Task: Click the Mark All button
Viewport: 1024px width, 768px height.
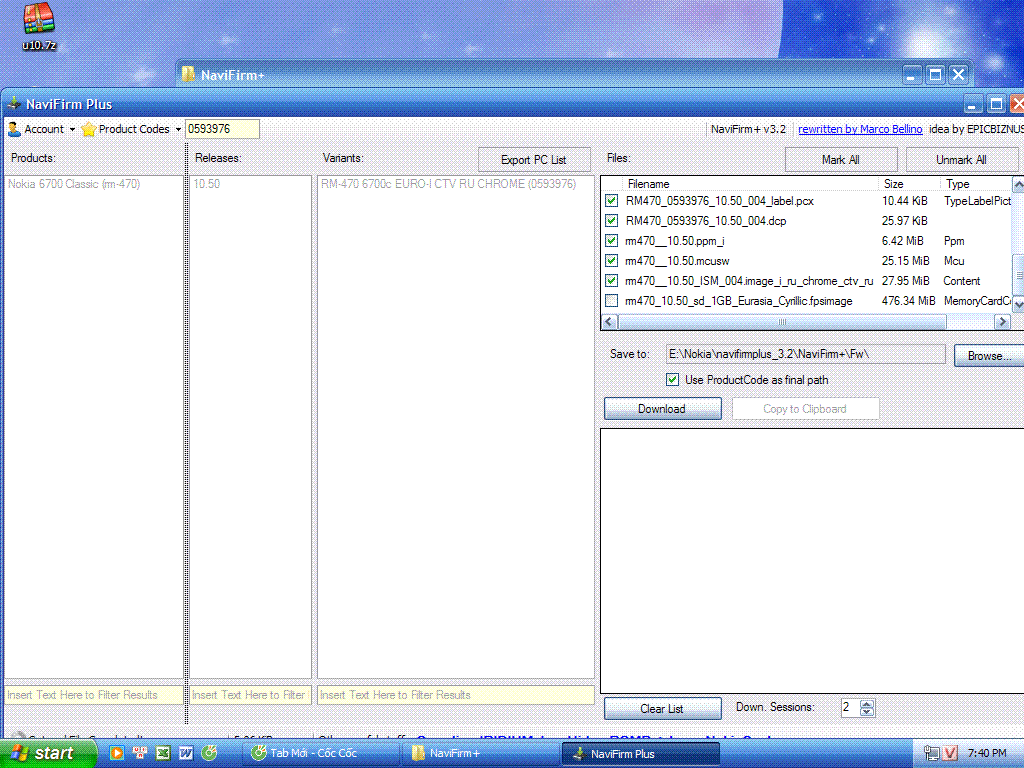Action: (x=840, y=159)
